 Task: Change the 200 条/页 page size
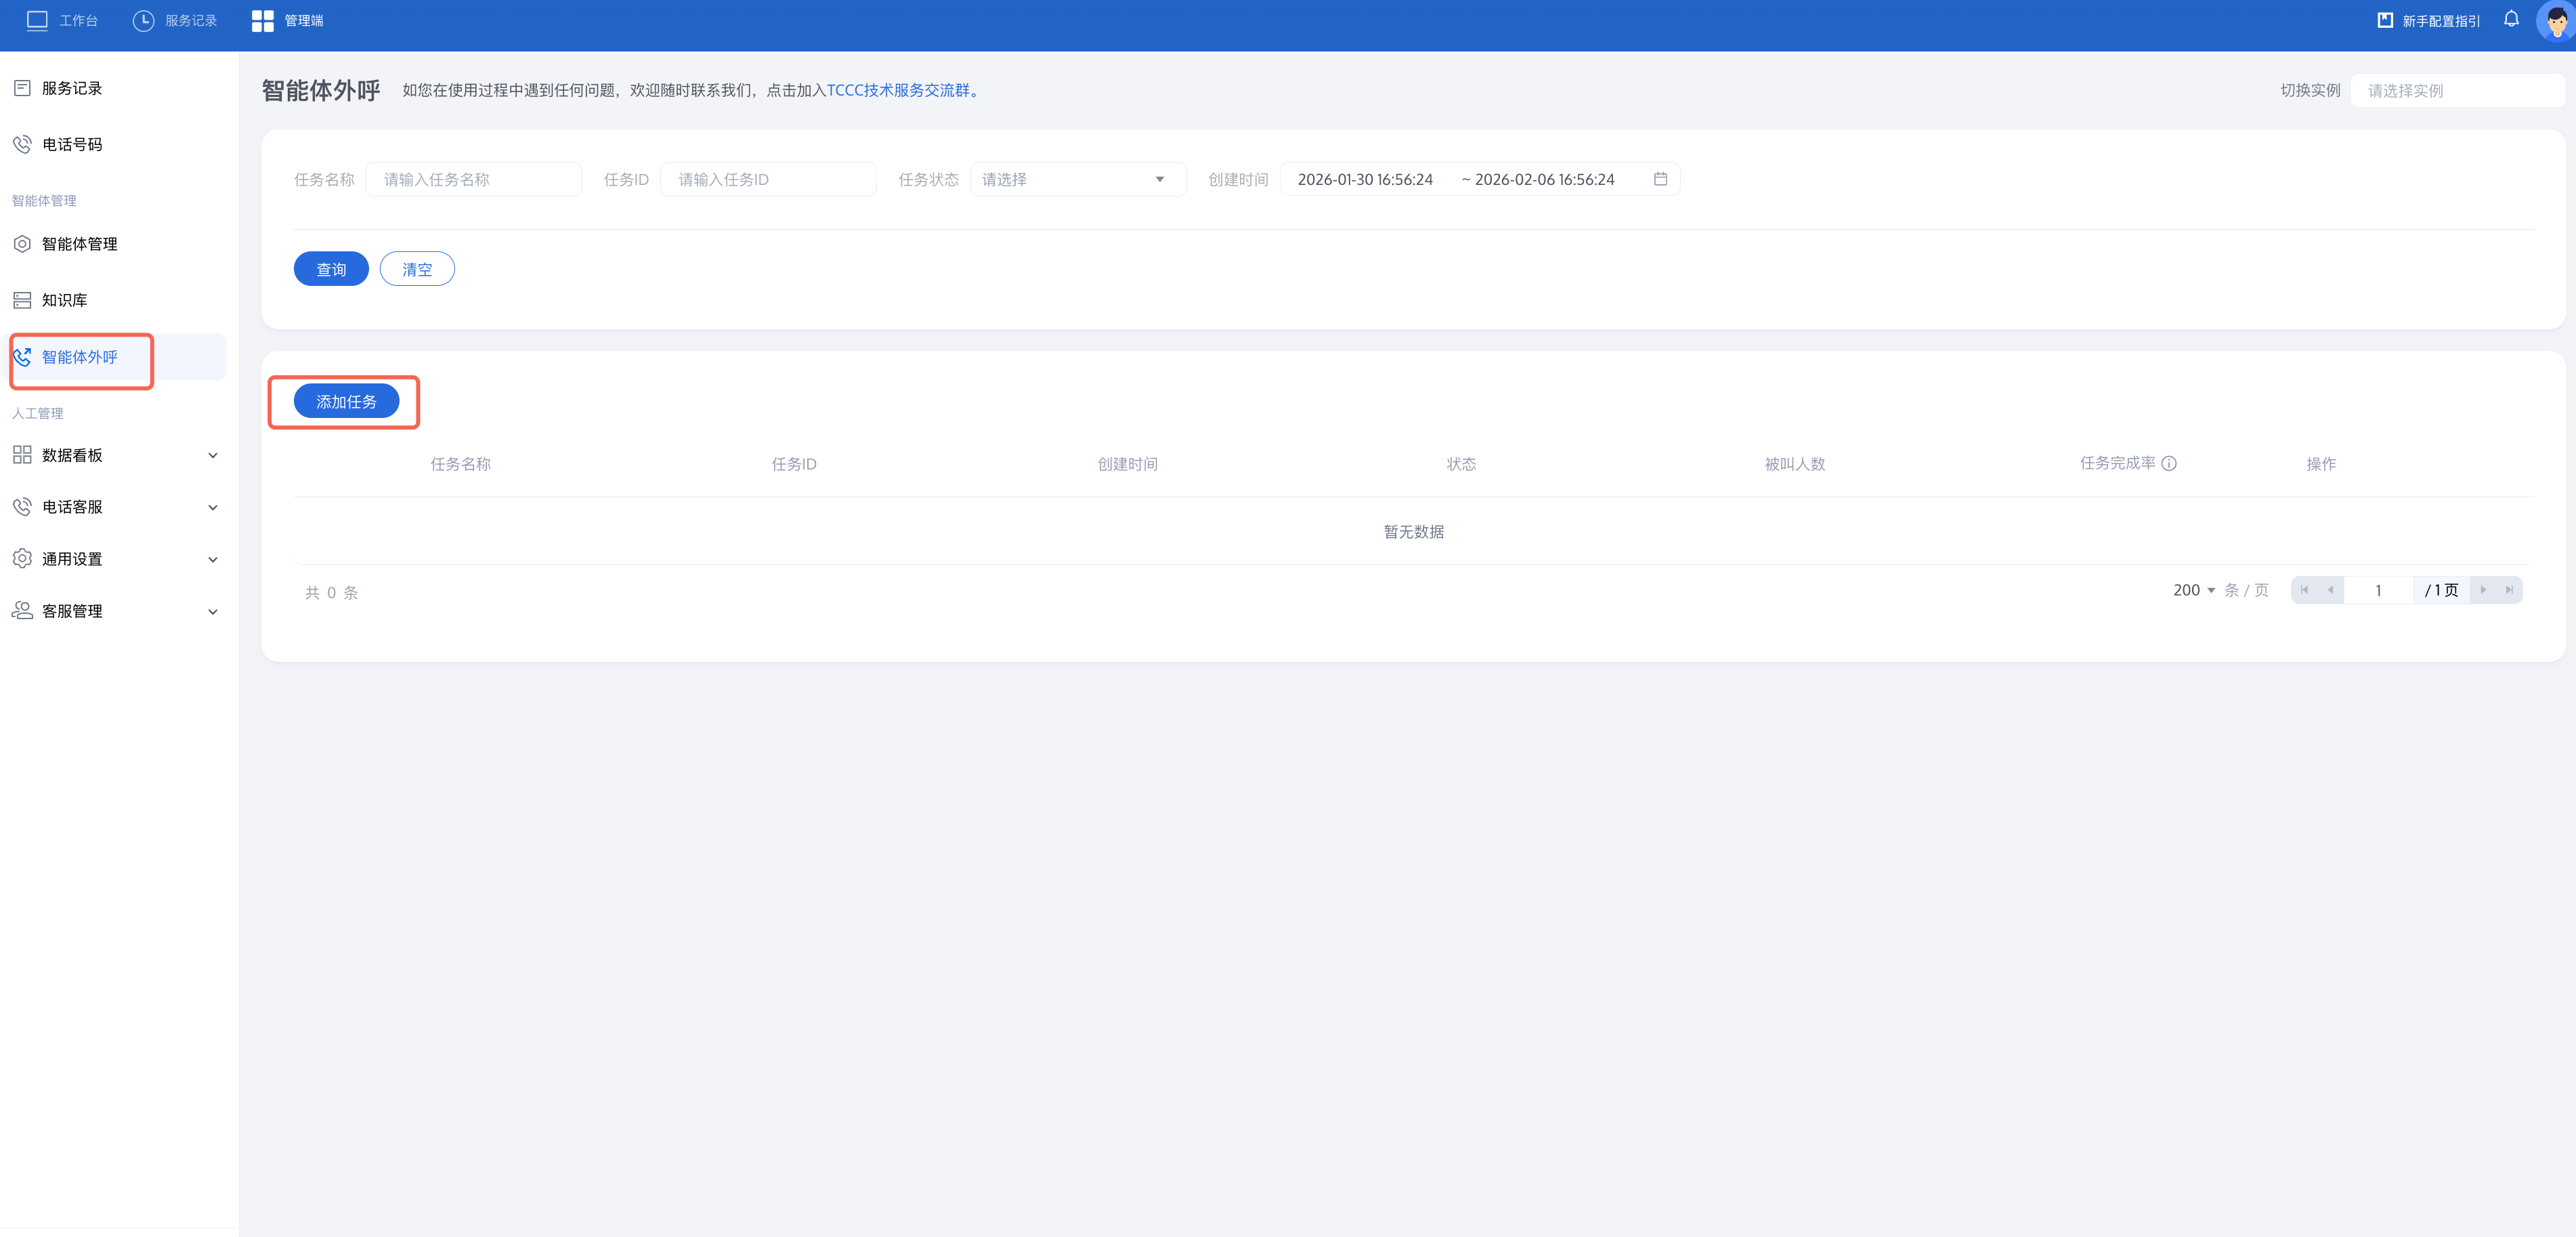(x=2194, y=590)
